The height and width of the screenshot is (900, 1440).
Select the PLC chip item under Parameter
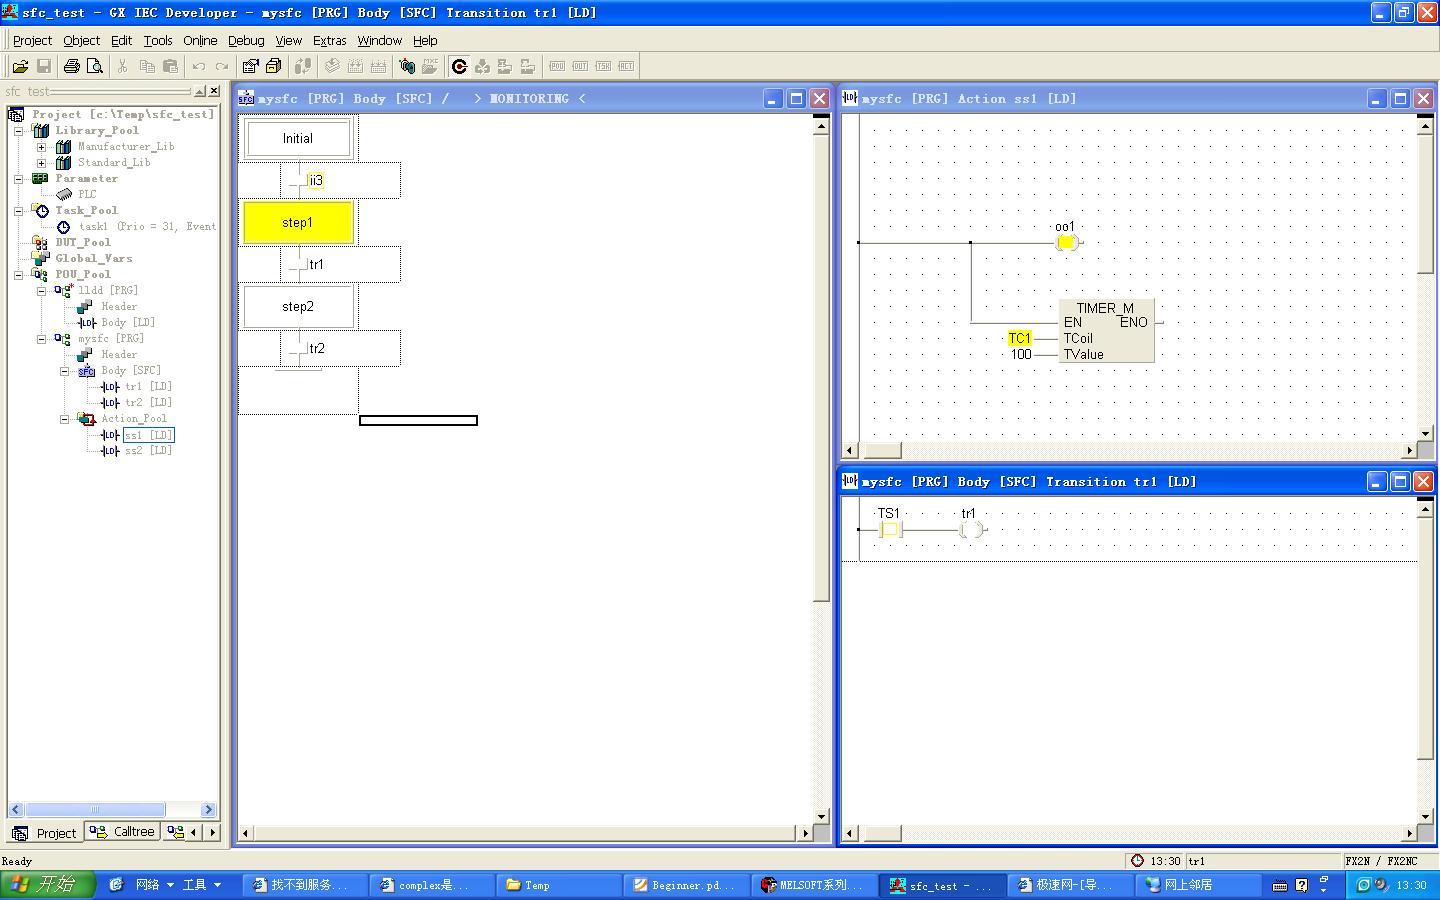pyautogui.click(x=87, y=194)
